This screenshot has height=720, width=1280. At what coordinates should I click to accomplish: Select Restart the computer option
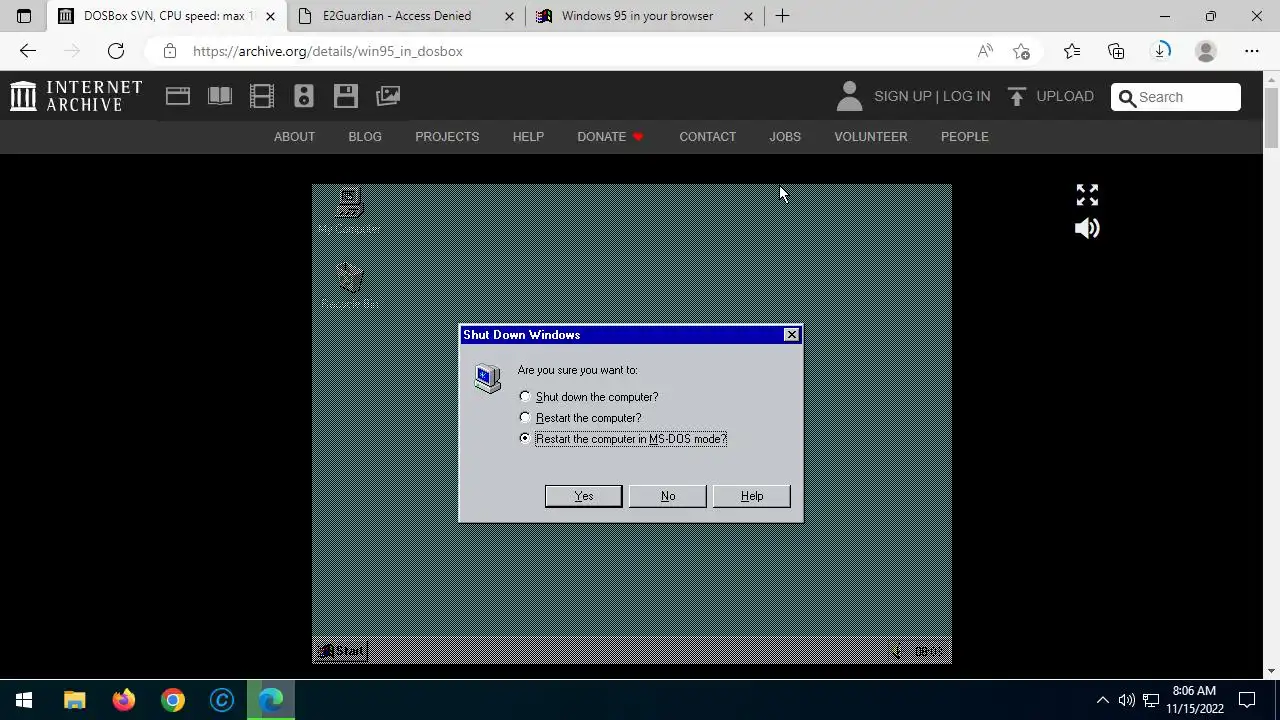pos(525,418)
